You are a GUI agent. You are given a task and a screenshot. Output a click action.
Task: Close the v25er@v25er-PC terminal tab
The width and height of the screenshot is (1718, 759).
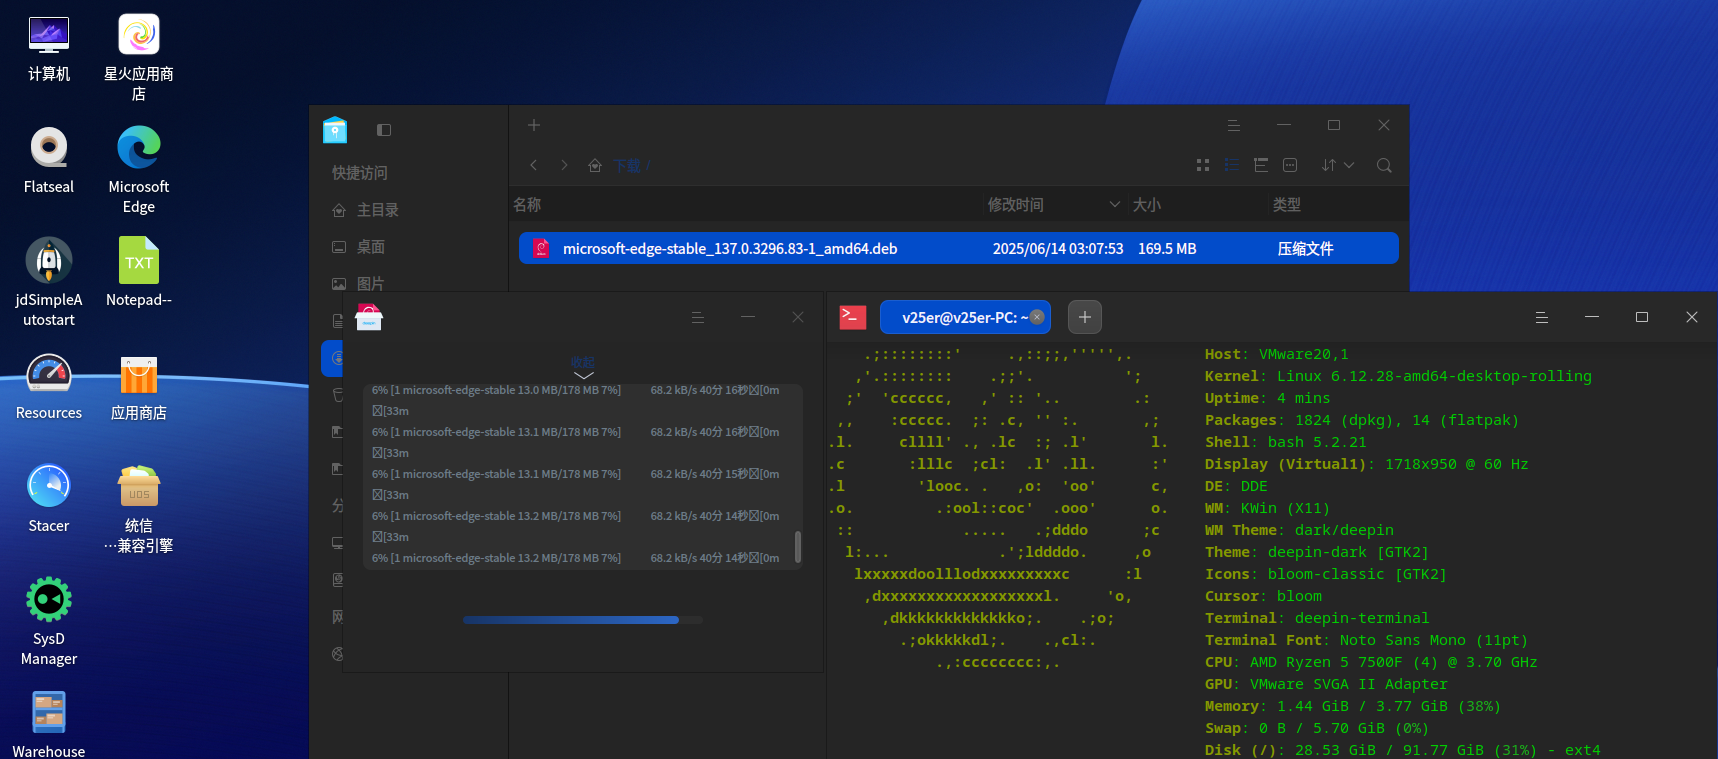1037,317
